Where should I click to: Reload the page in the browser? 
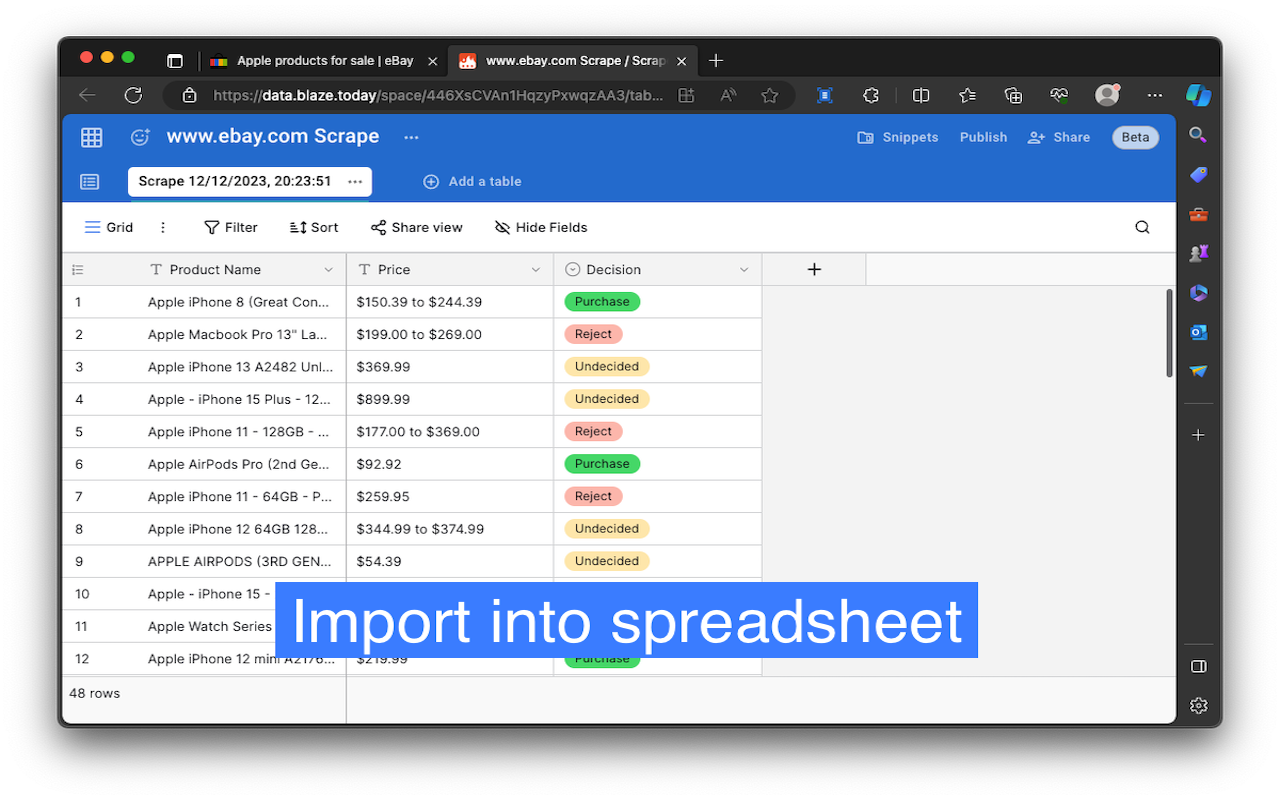point(133,95)
